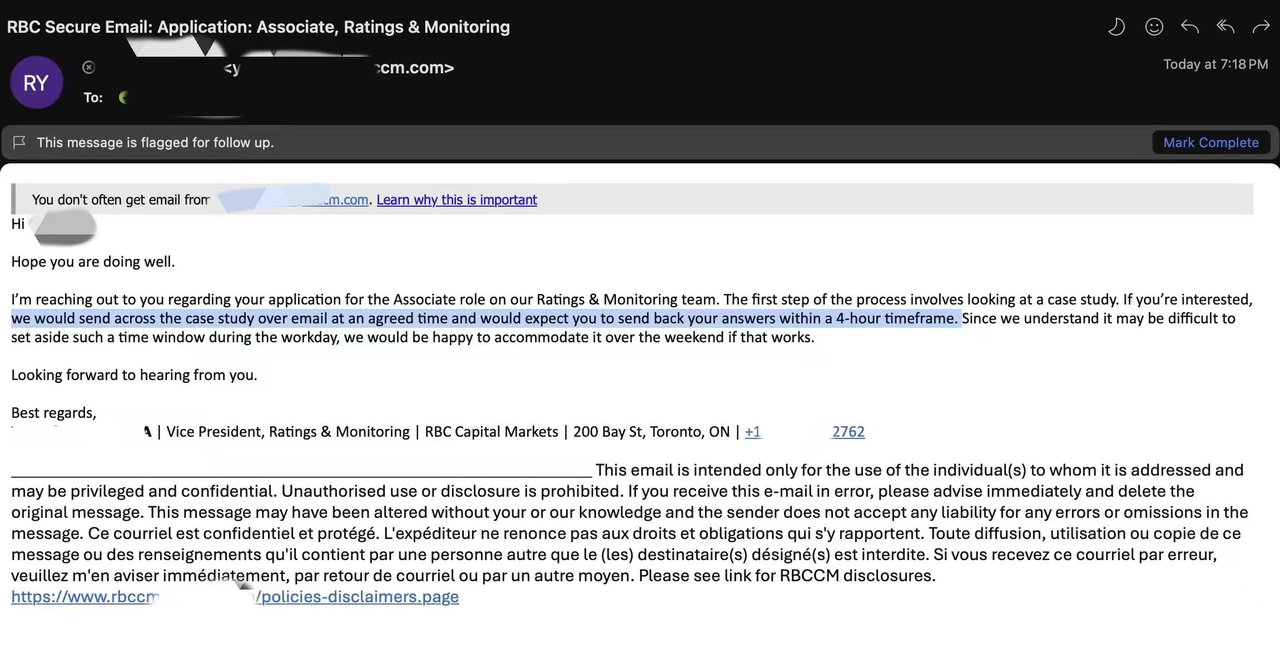Open the emoji reaction smiley icon
This screenshot has width=1280, height=649.
[1154, 27]
